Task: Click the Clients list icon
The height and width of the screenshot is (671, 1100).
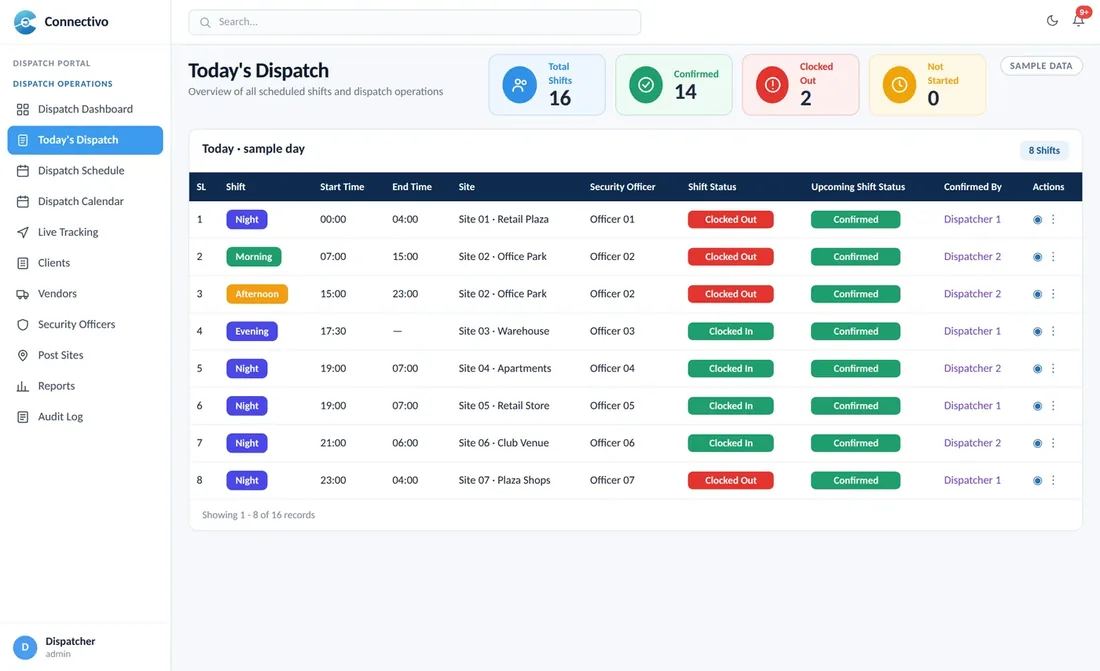Action: tap(22, 263)
